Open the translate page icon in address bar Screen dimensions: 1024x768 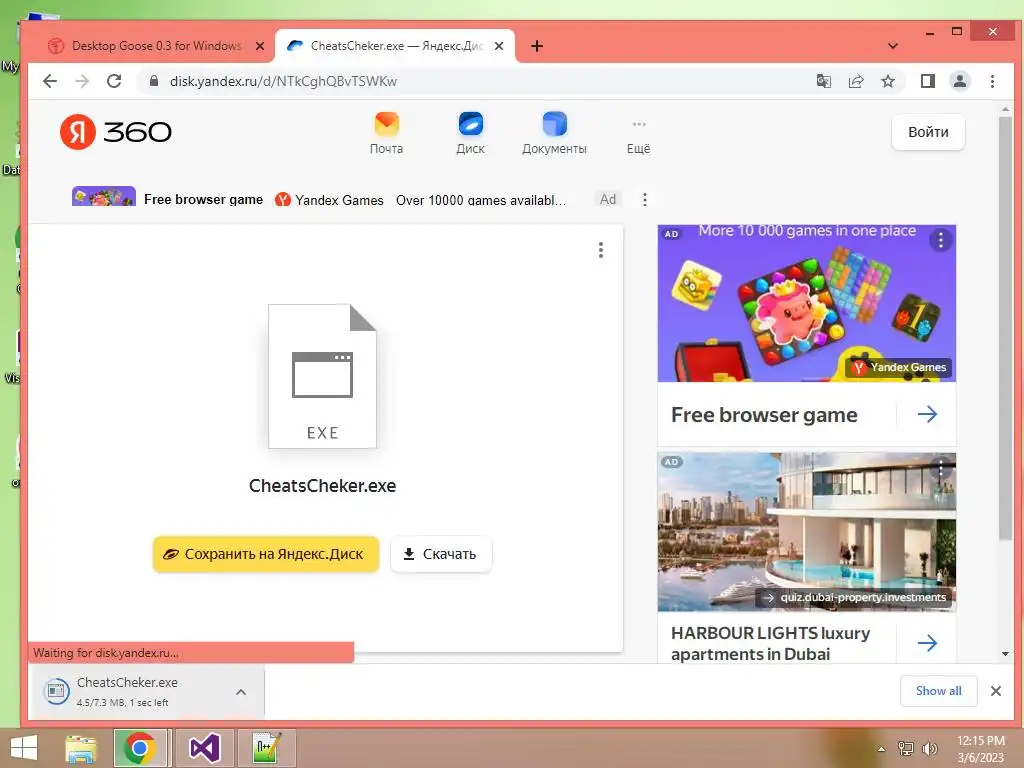824,81
